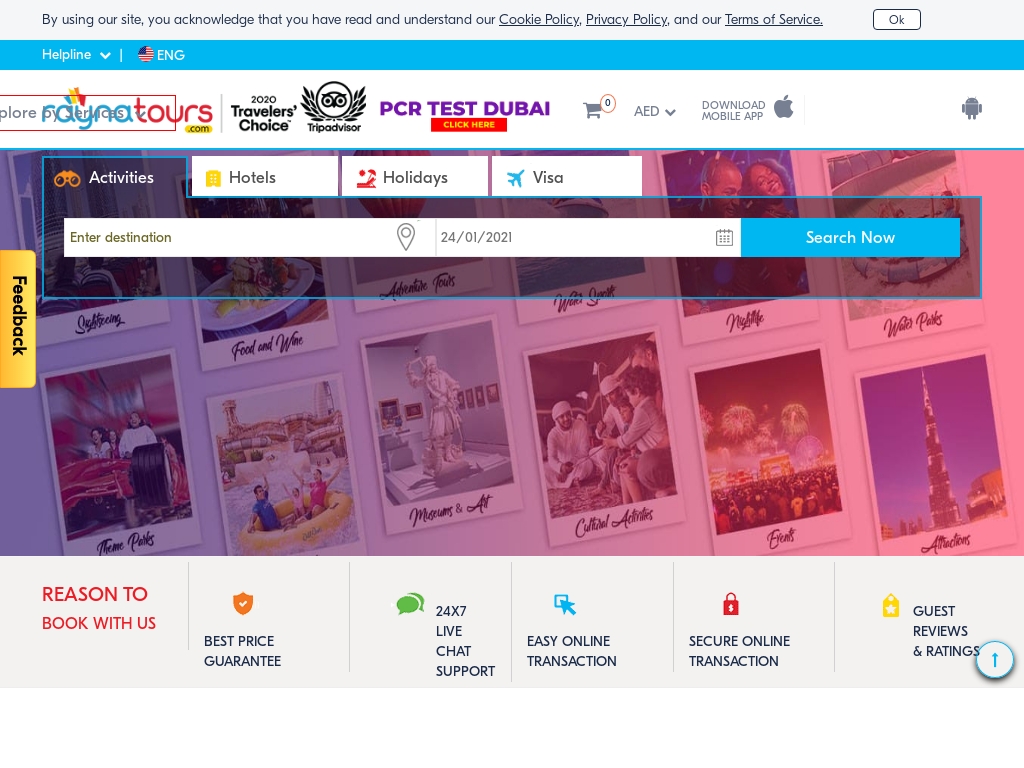Click the US flag language icon

[x=146, y=54]
